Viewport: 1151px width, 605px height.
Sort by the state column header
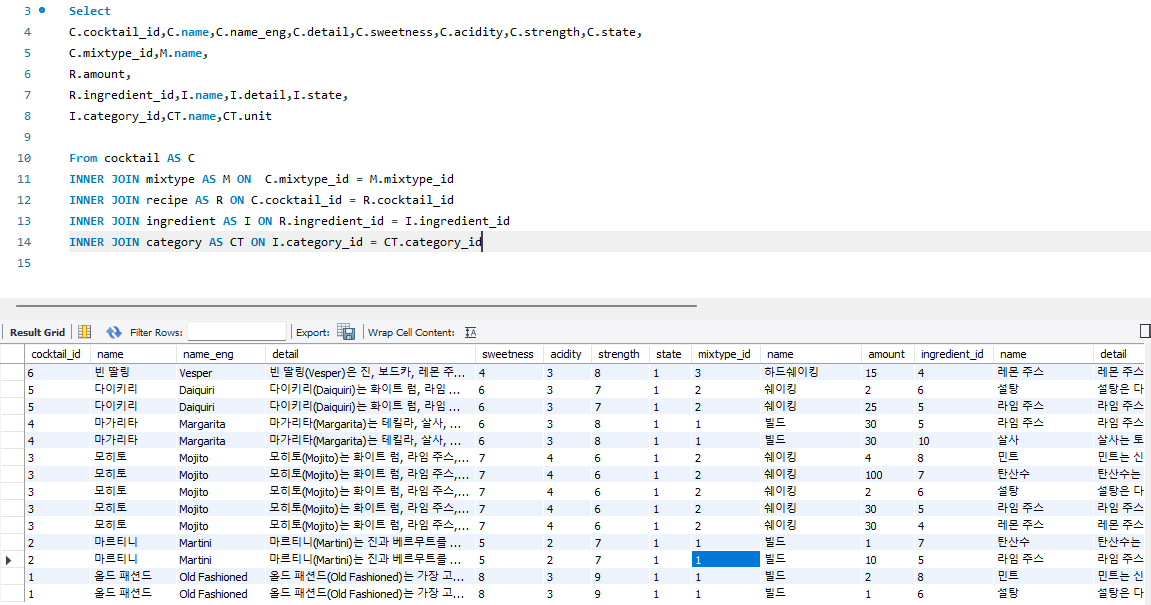tap(669, 354)
